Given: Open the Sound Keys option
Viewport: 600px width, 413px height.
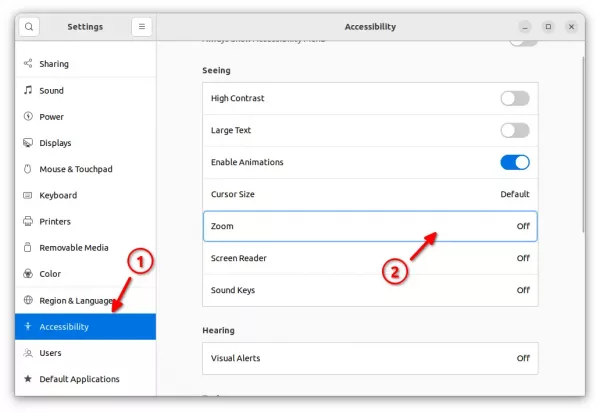Looking at the screenshot, I should [370, 290].
